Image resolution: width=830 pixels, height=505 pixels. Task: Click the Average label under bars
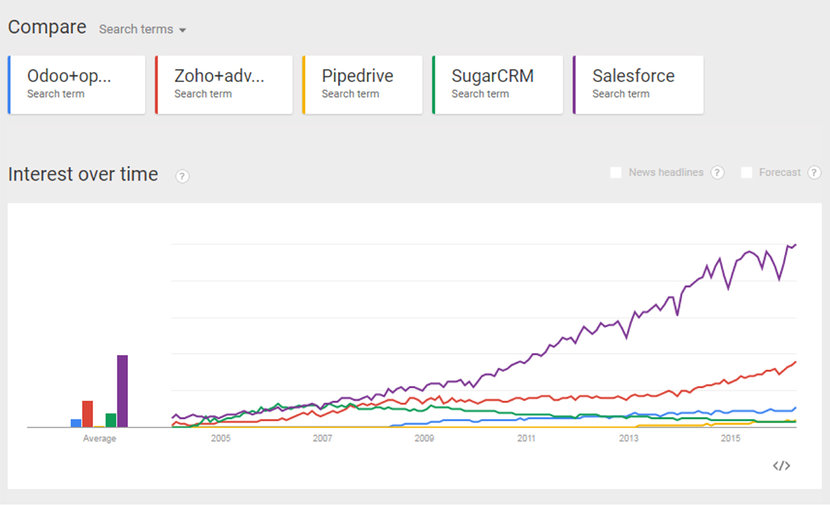coord(99,438)
